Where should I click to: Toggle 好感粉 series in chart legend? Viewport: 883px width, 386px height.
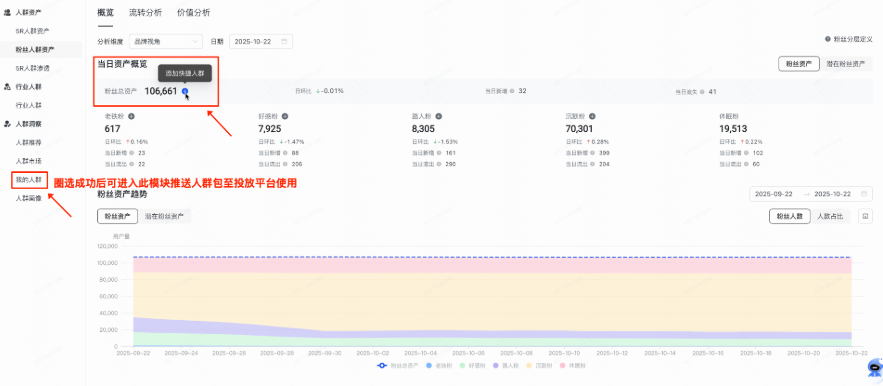pos(471,366)
